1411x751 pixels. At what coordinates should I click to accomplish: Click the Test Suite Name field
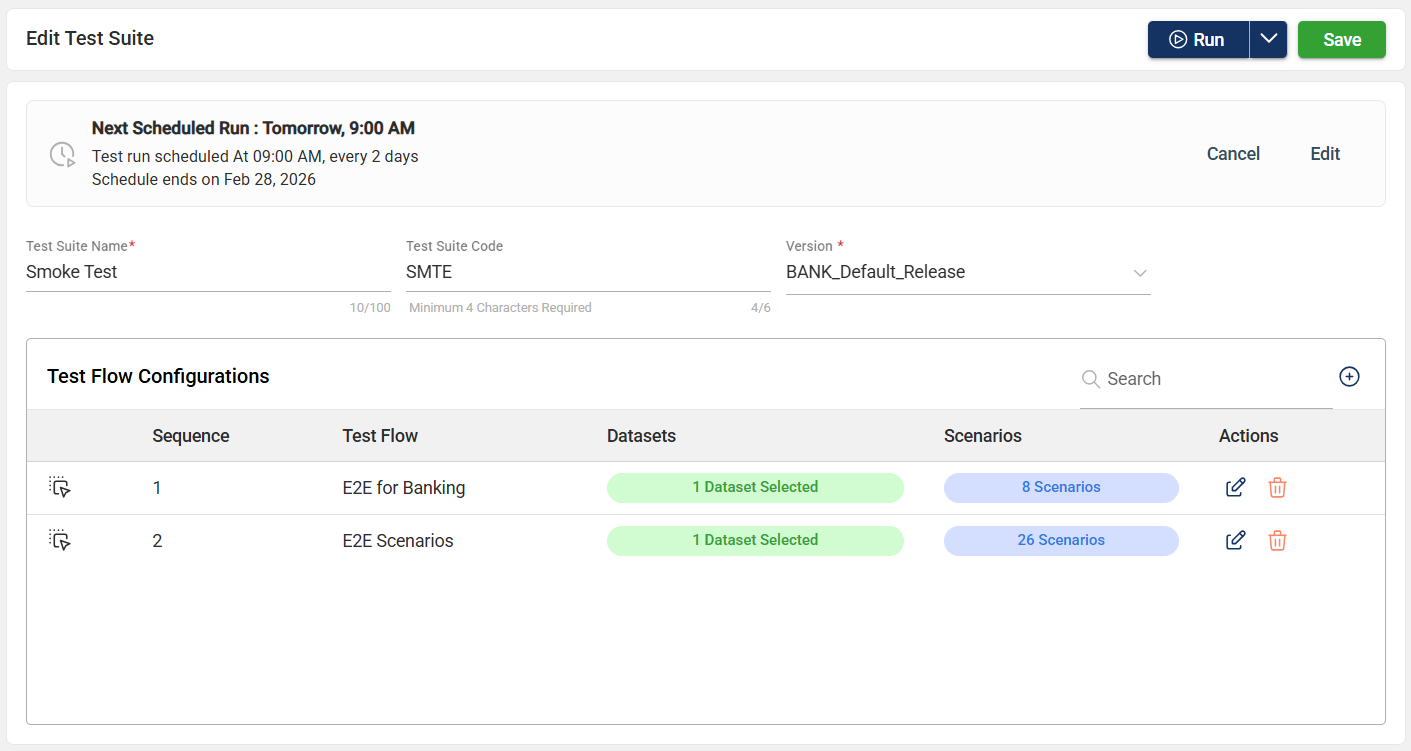click(x=208, y=272)
